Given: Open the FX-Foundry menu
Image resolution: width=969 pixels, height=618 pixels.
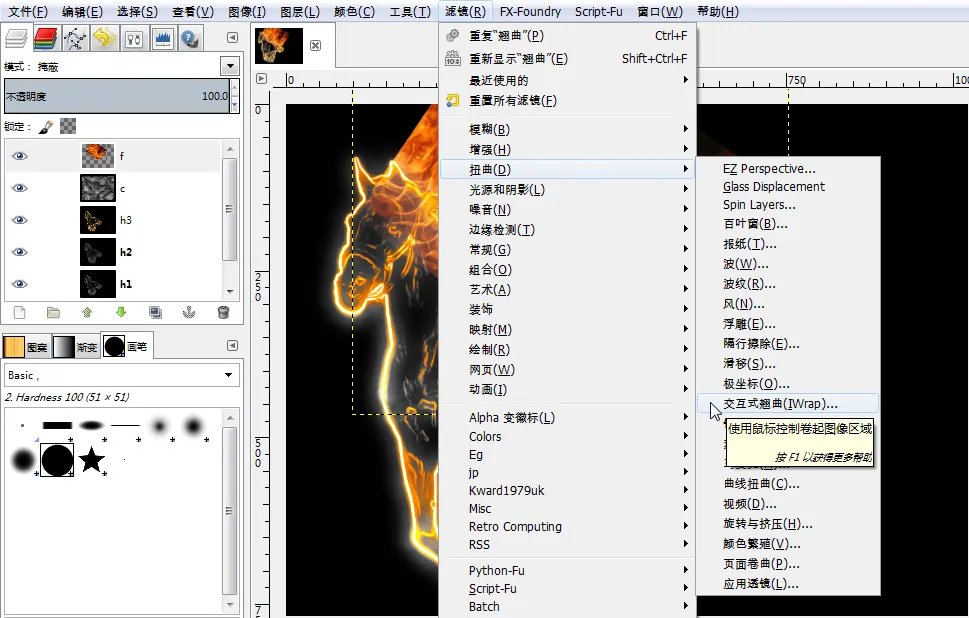Looking at the screenshot, I should pyautogui.click(x=530, y=12).
